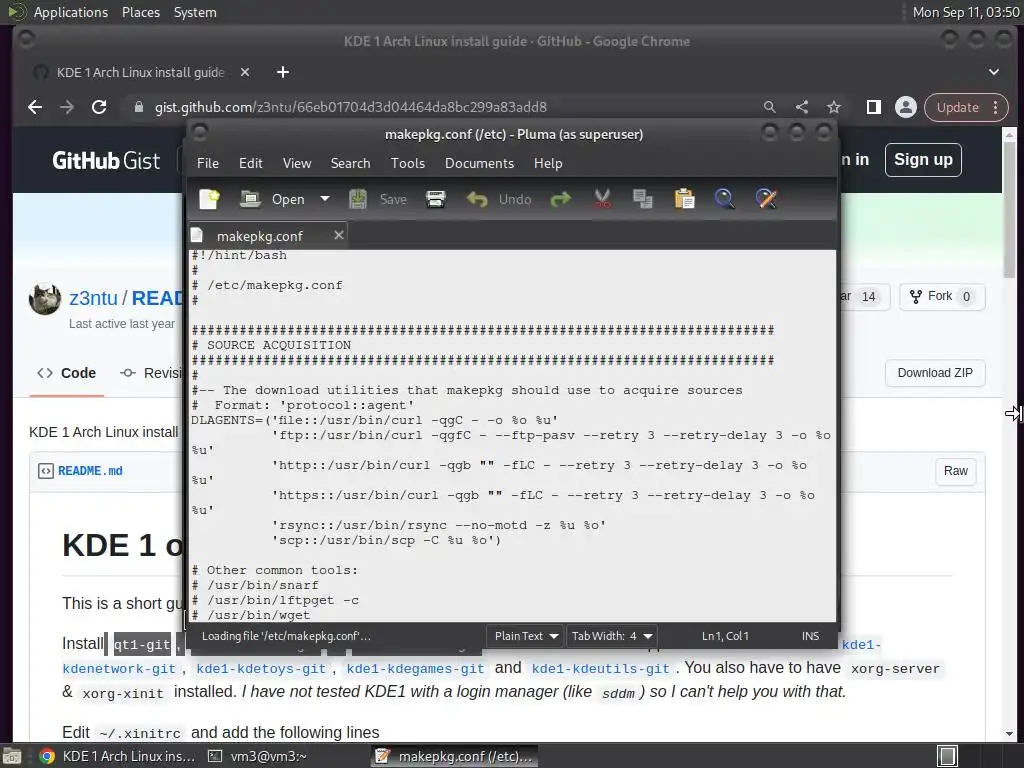The image size is (1024, 768).
Task: Print the document via printer icon
Action: (436, 199)
